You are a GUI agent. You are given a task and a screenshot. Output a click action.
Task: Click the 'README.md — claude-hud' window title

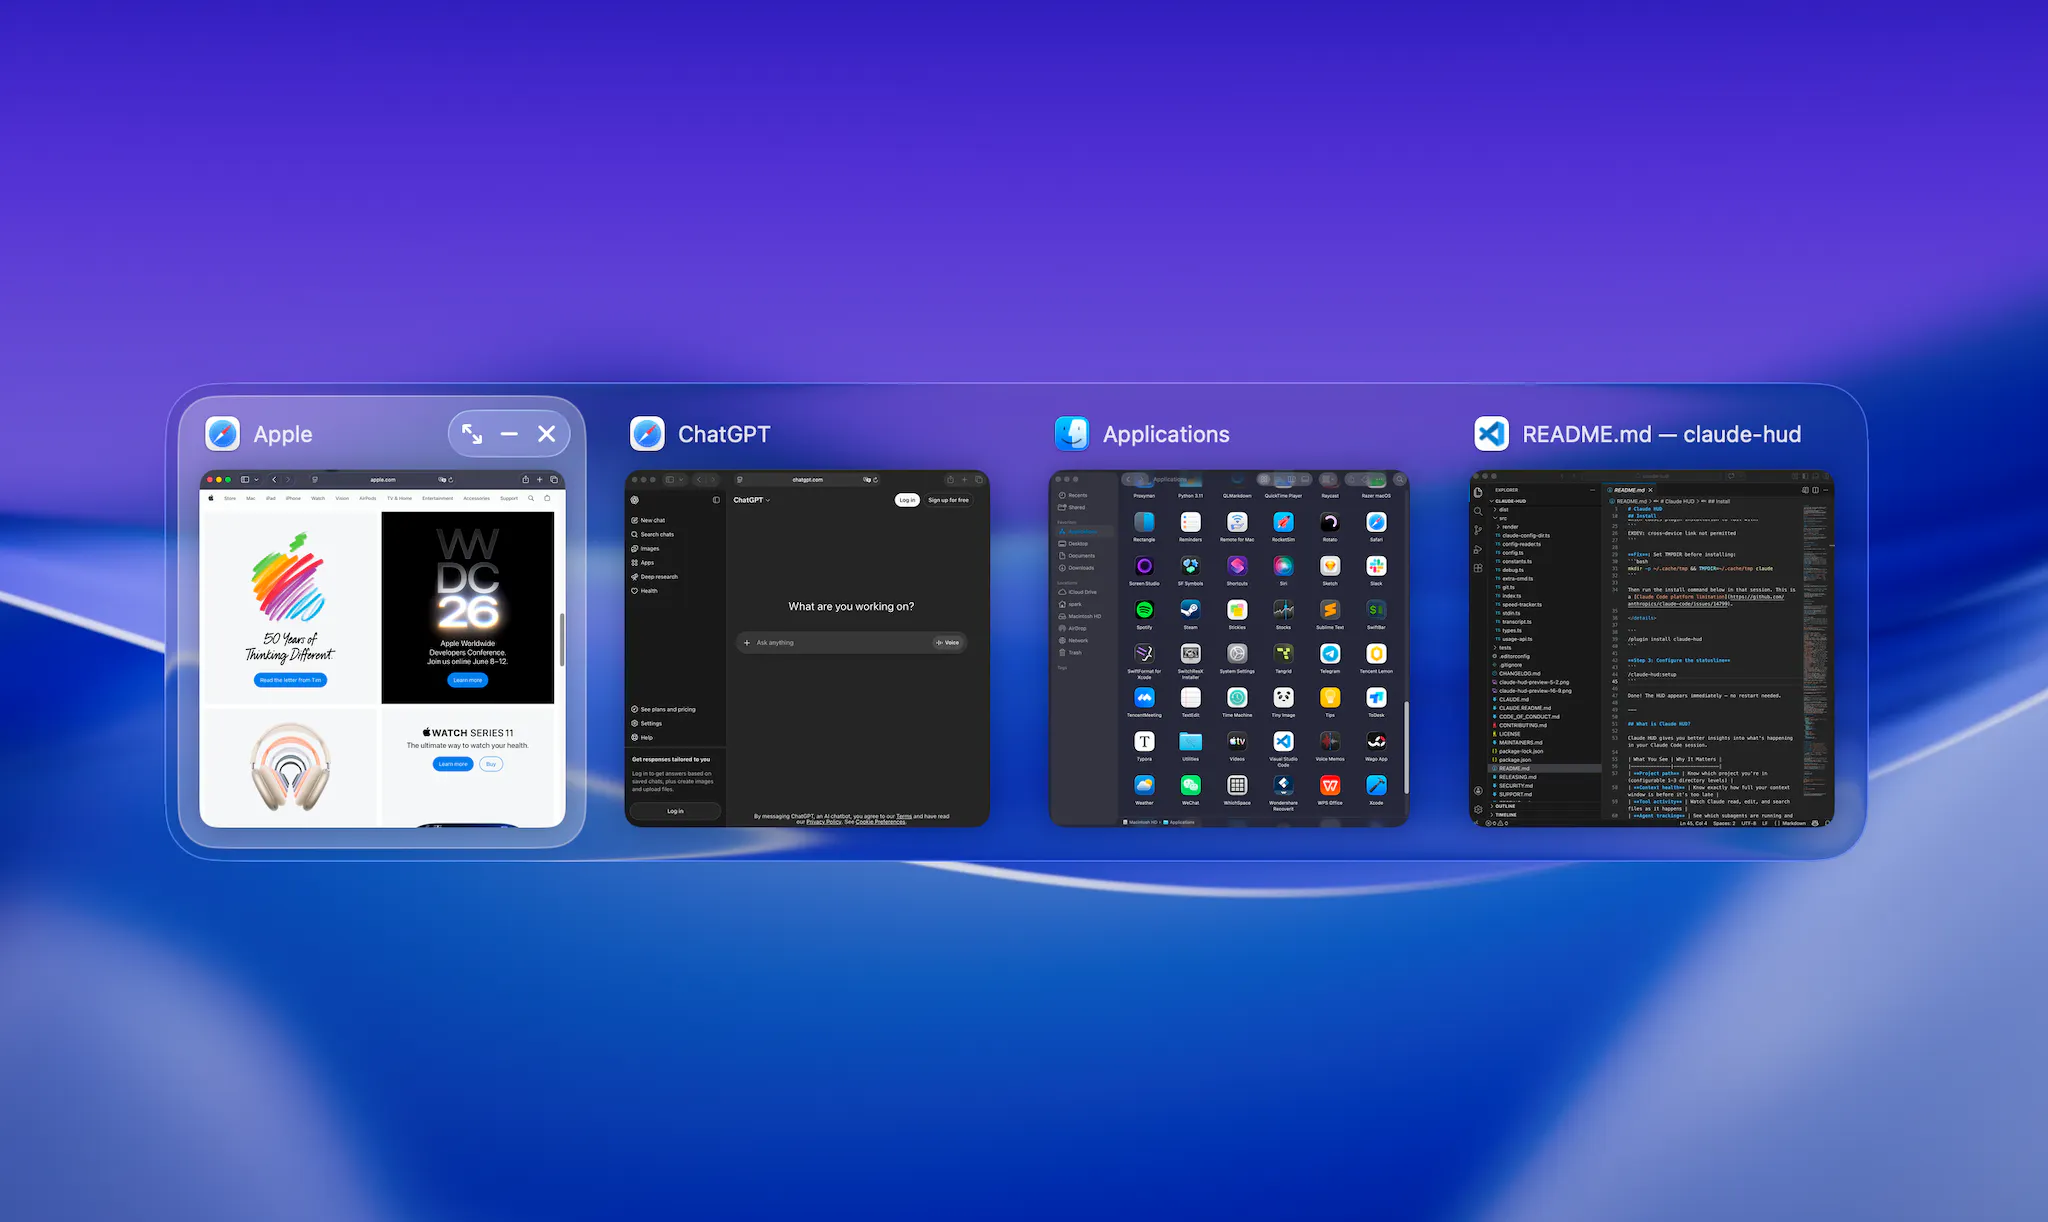pos(1662,434)
